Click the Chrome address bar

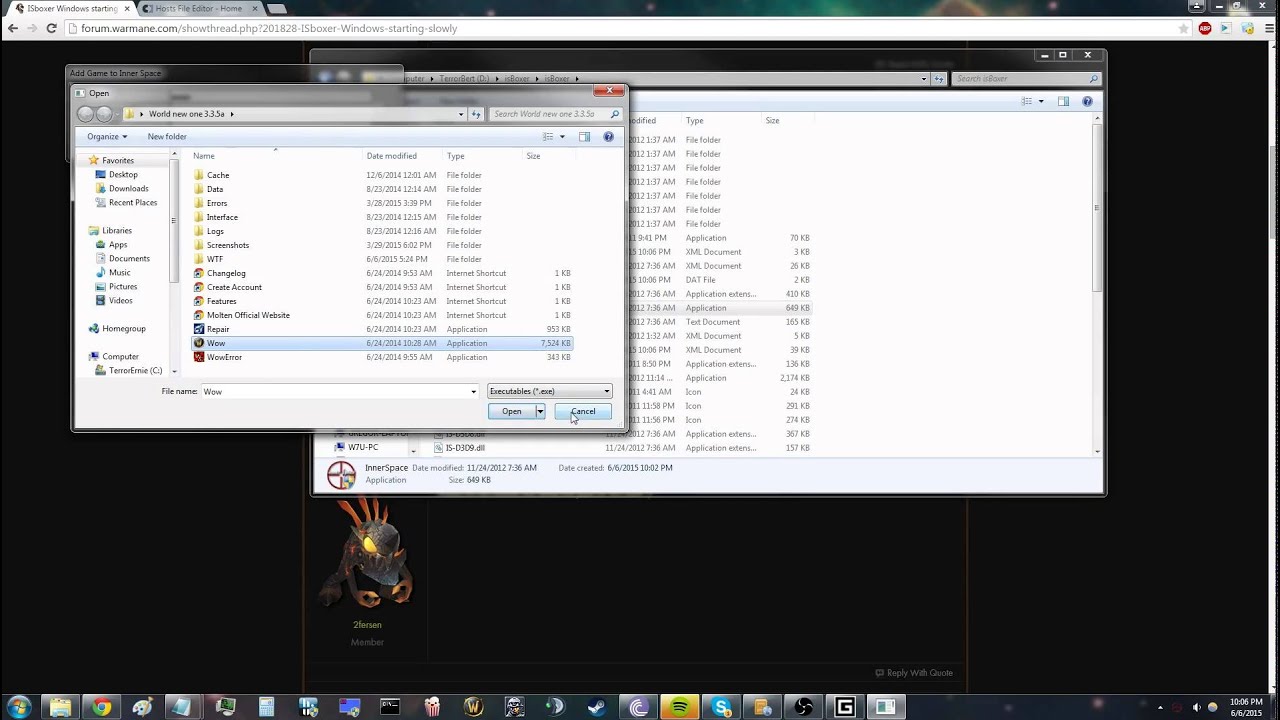click(x=620, y=28)
